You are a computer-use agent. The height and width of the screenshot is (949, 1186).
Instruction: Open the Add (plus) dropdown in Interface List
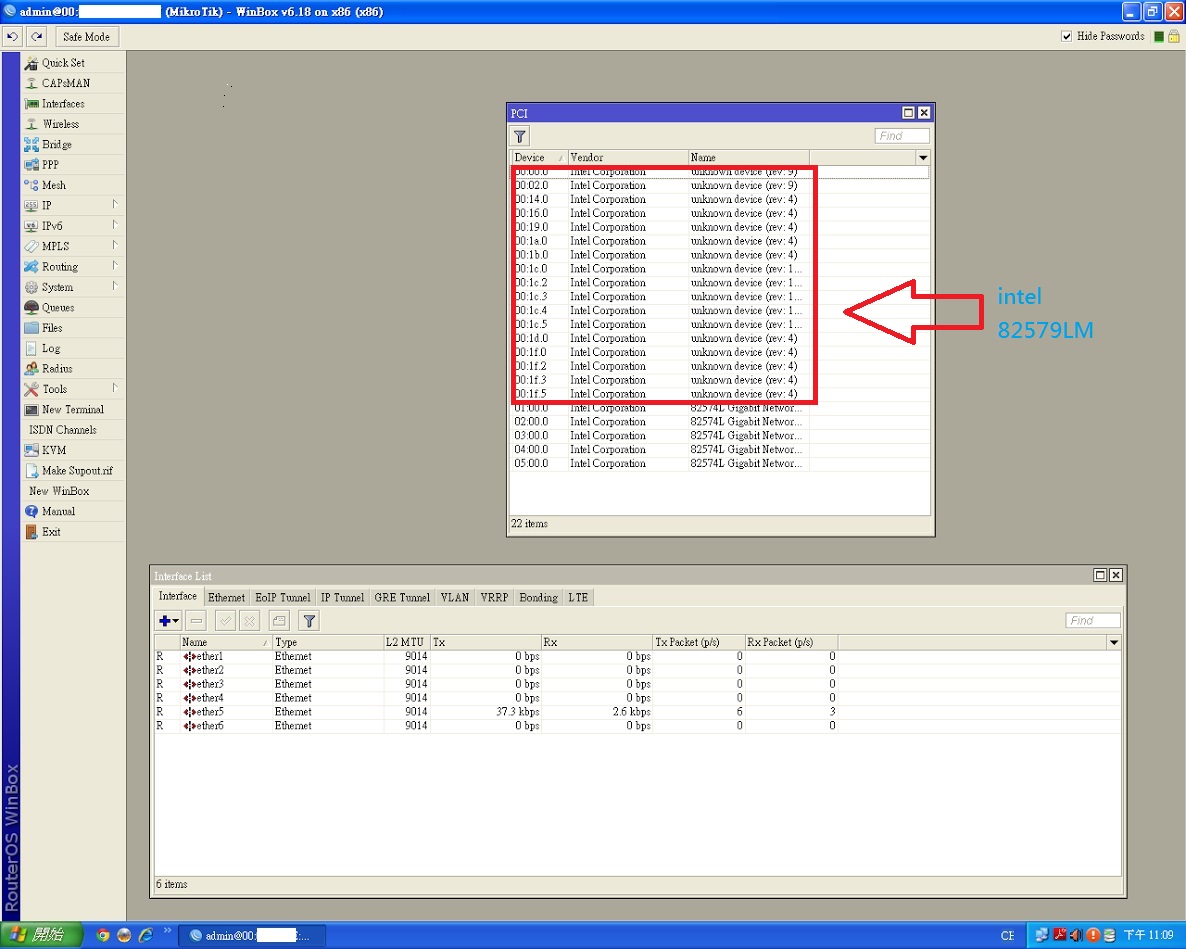click(x=168, y=621)
